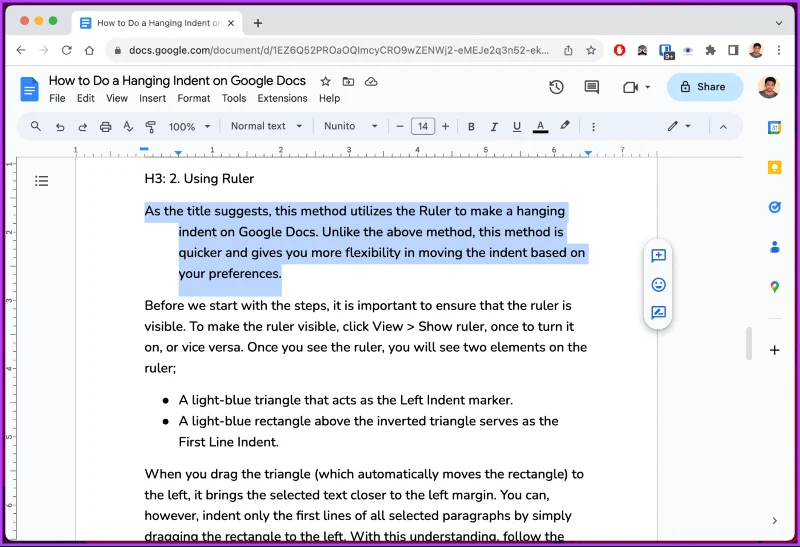Click the vertical document scrollbar

click(748, 343)
